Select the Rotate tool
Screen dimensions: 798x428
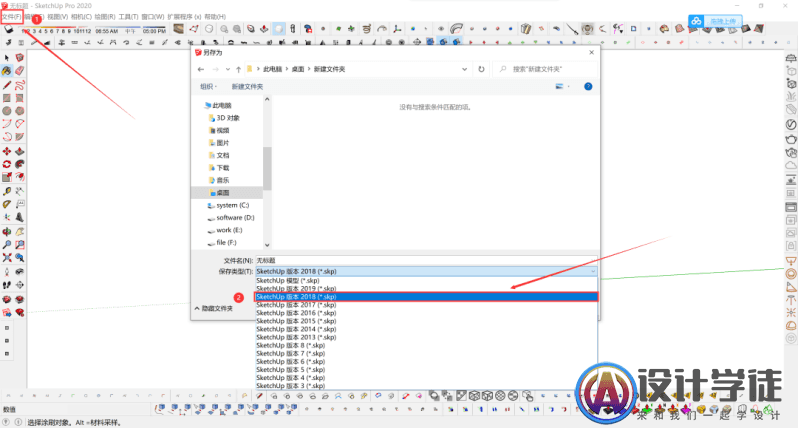(7, 164)
